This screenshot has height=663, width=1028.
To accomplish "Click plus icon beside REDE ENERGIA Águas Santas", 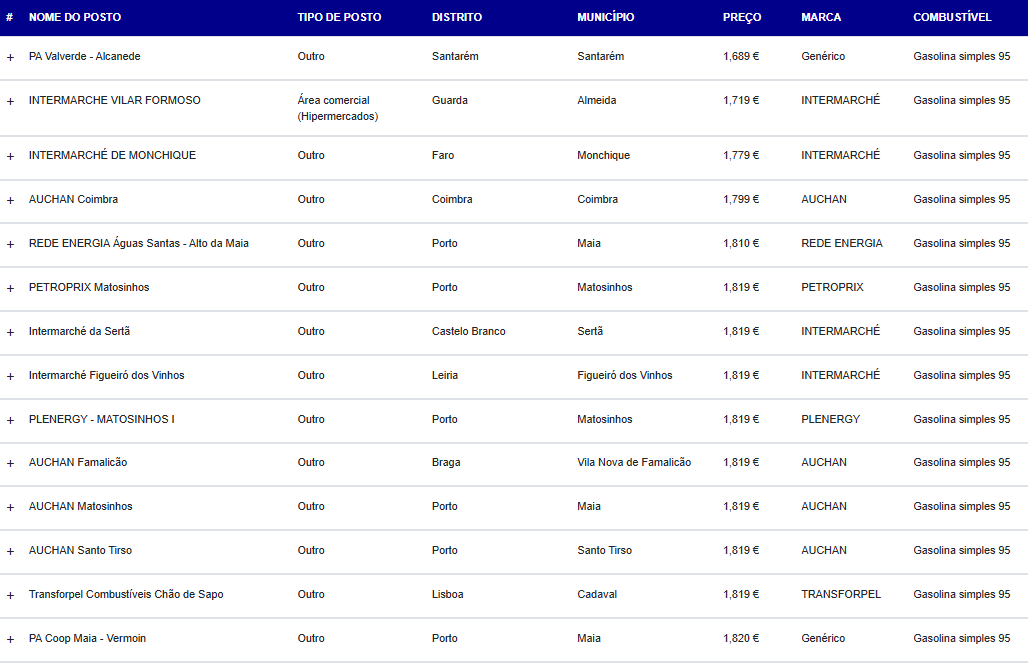I will click(x=10, y=245).
